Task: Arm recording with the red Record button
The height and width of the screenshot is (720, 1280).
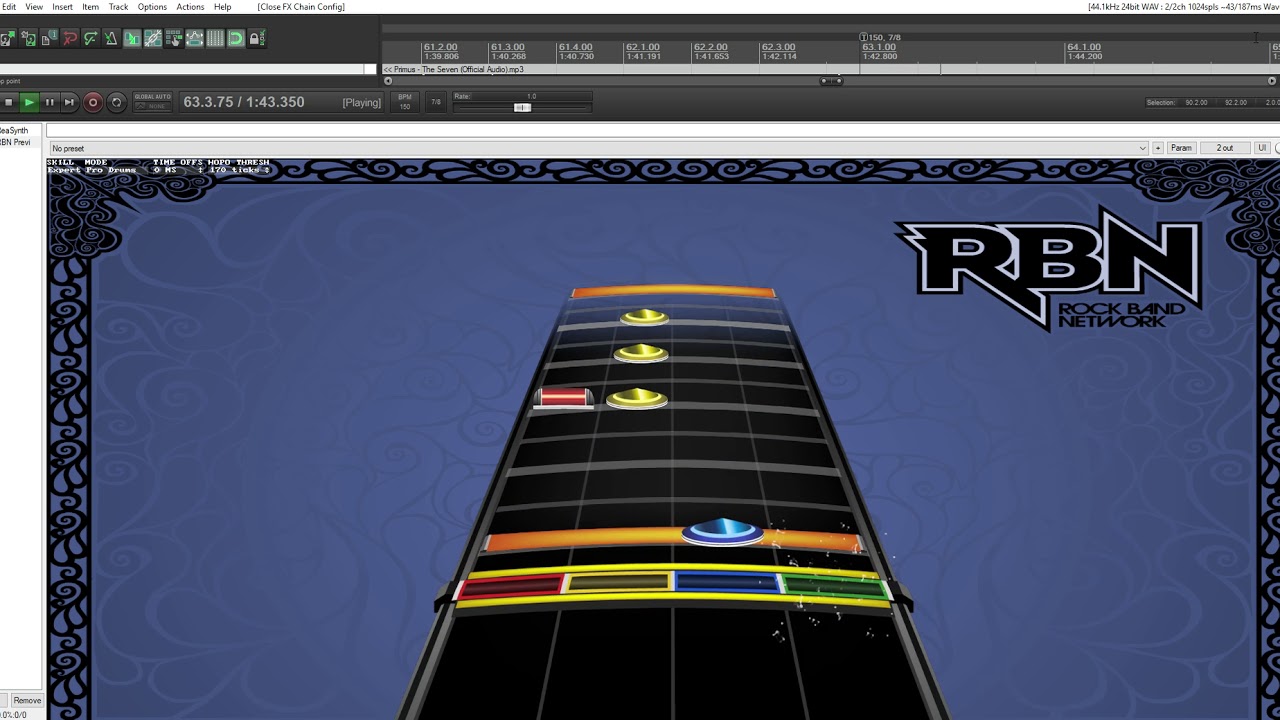Action: coord(92,102)
